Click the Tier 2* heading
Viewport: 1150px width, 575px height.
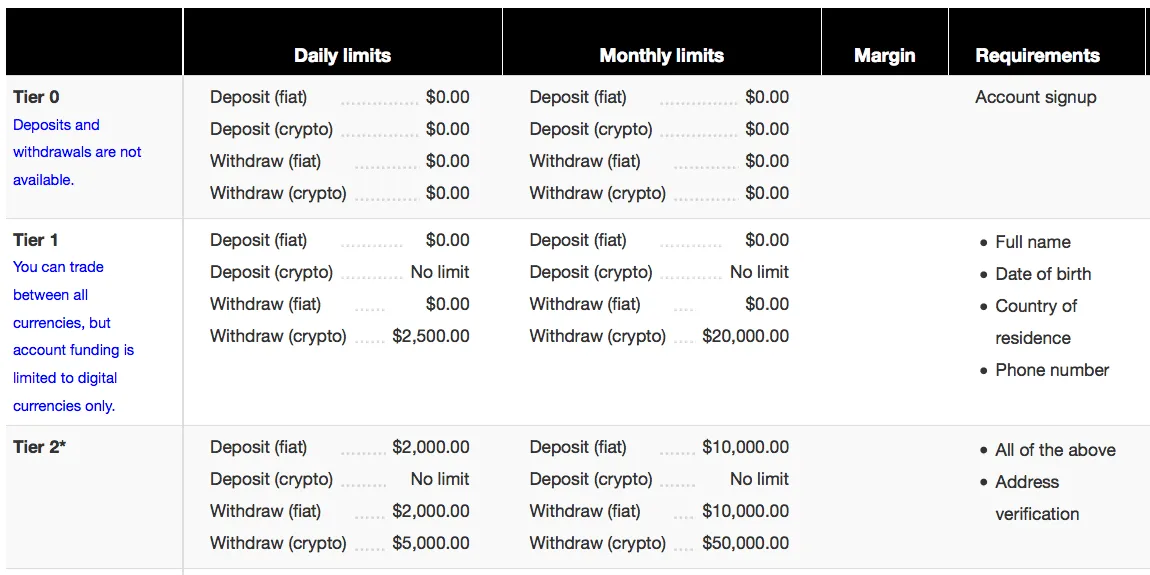point(40,447)
